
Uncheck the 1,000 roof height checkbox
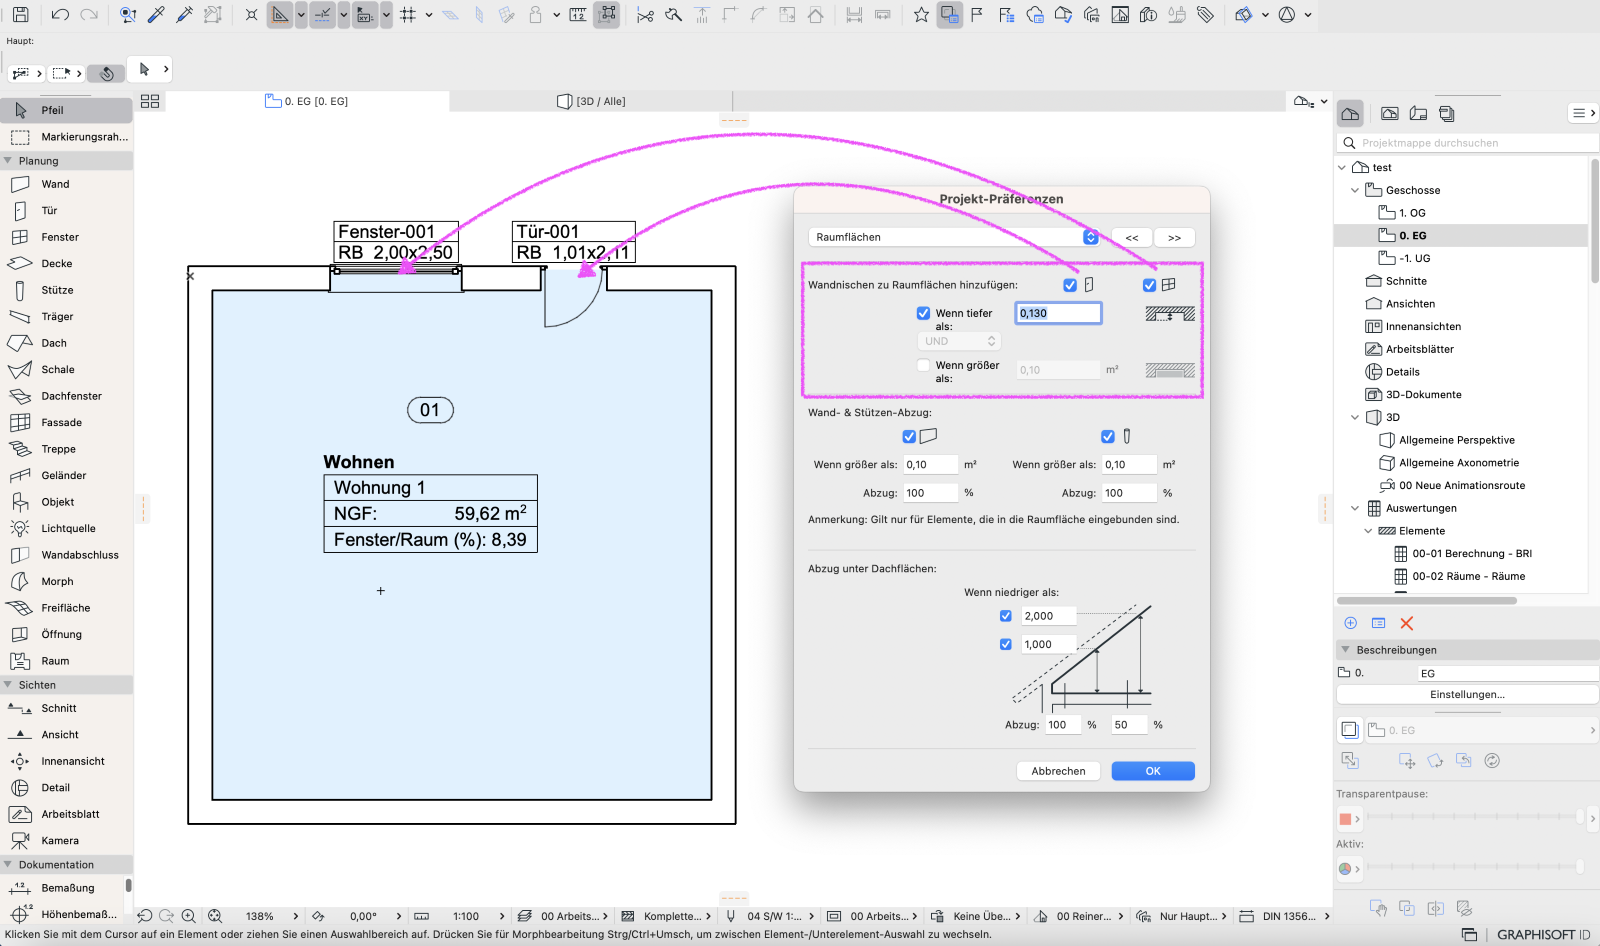1006,644
